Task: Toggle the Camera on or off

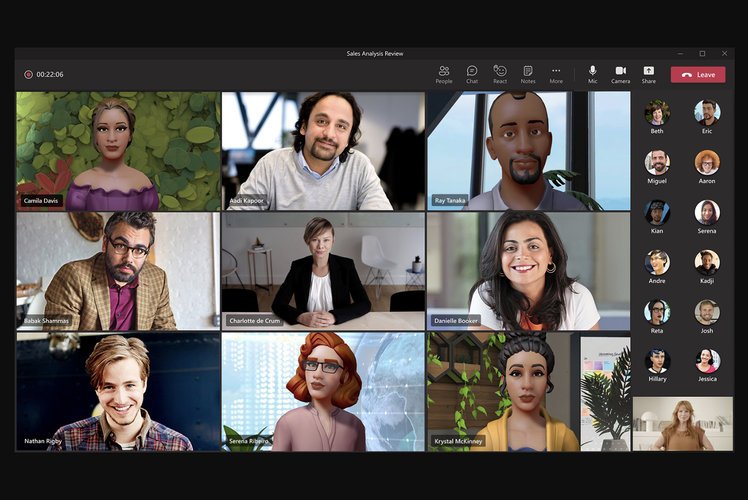Action: 621,74
